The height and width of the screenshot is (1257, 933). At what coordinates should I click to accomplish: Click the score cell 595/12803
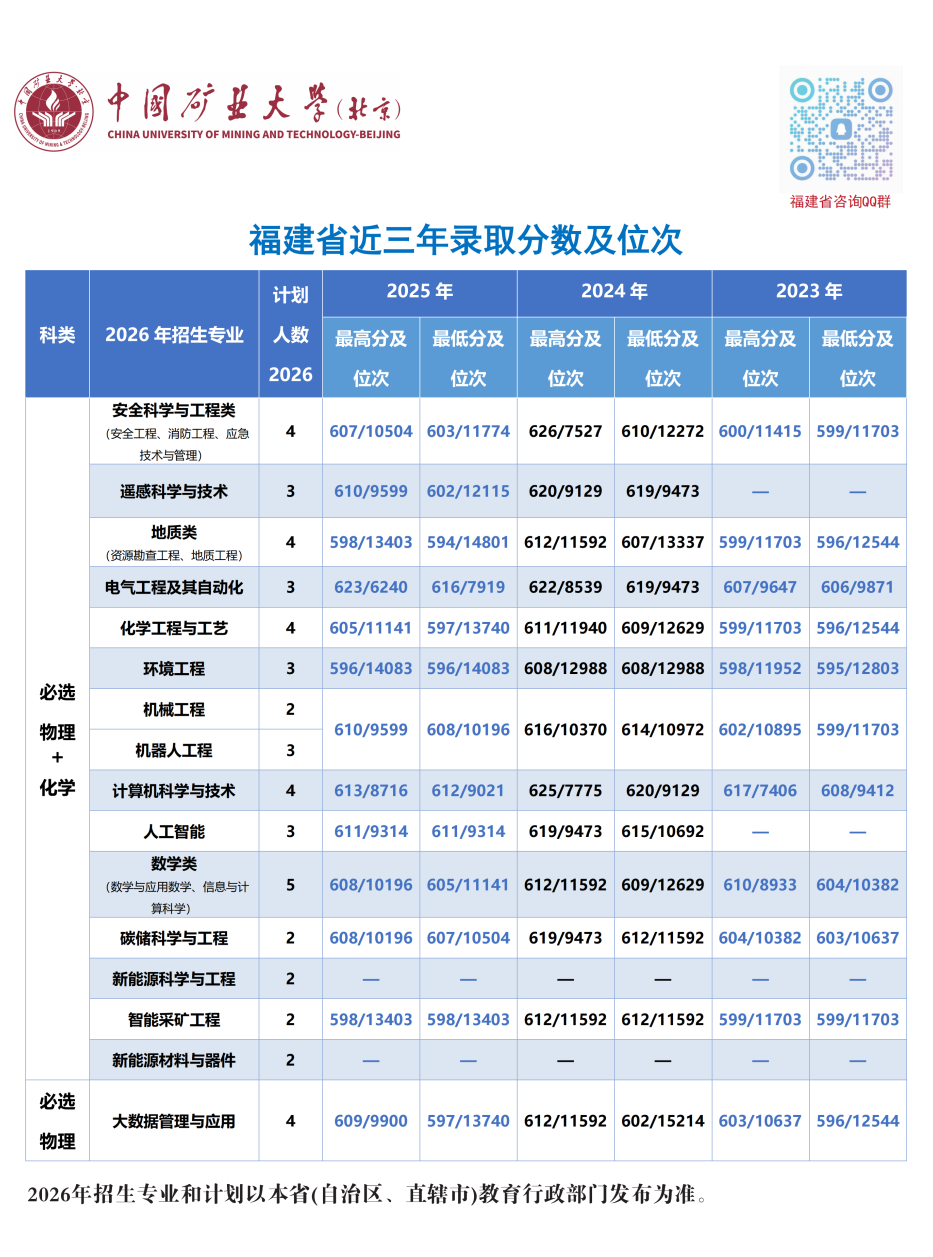coord(858,668)
